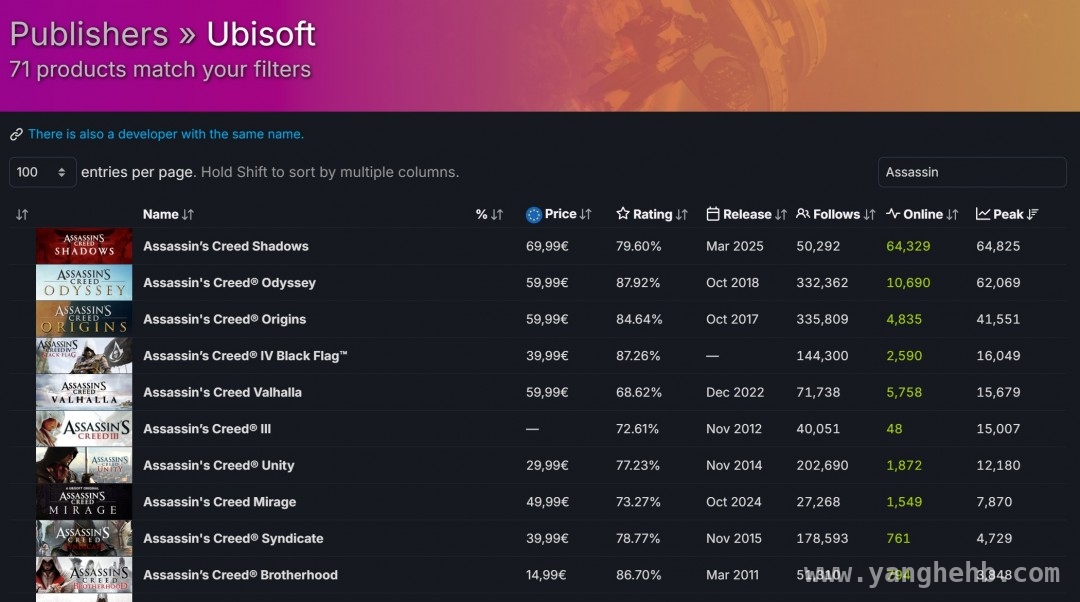
Task: Click the Black Flag game thumbnail
Action: coord(84,355)
